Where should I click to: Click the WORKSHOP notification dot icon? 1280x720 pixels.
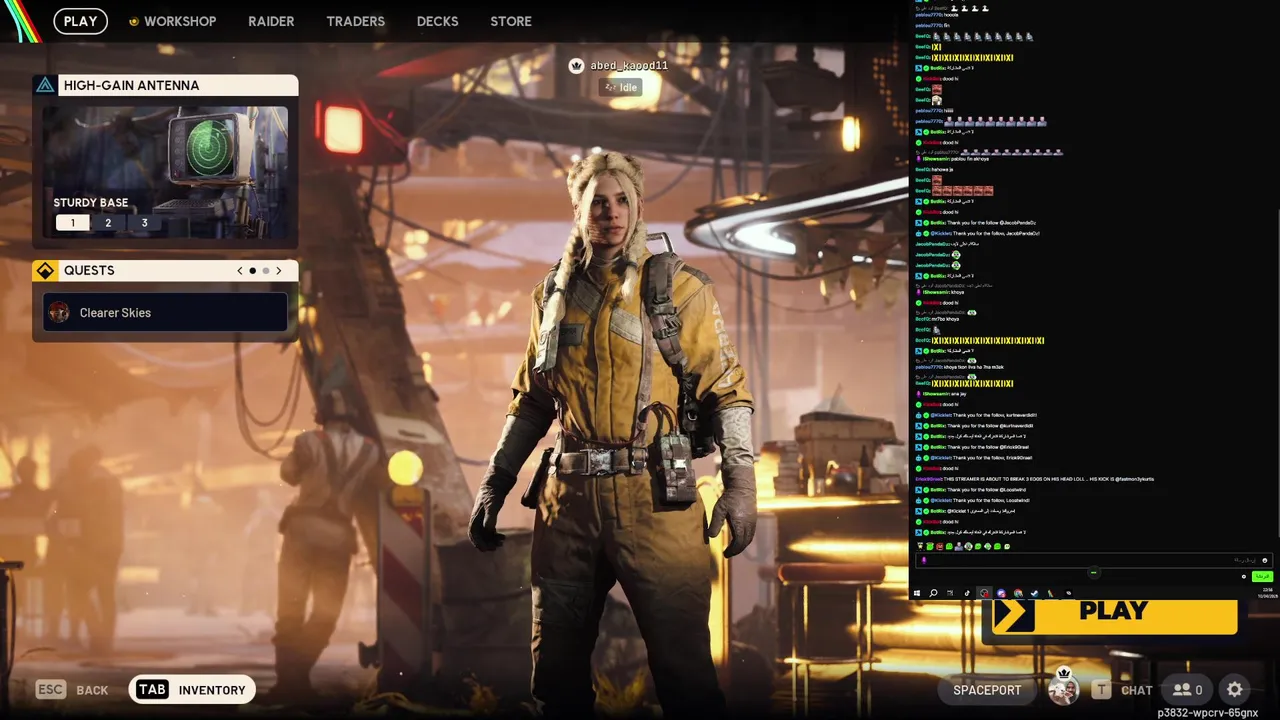coord(134,21)
